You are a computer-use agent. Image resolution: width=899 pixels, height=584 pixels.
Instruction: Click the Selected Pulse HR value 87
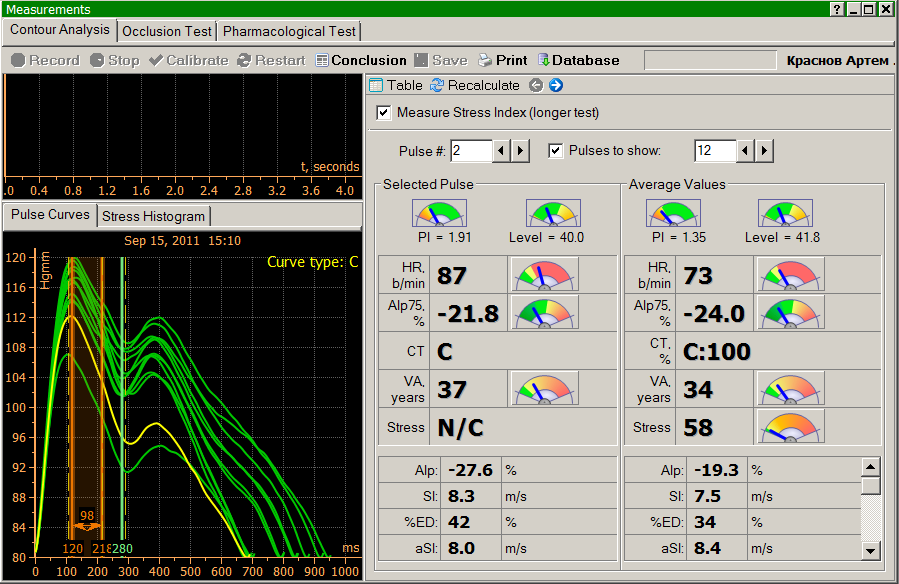click(452, 276)
